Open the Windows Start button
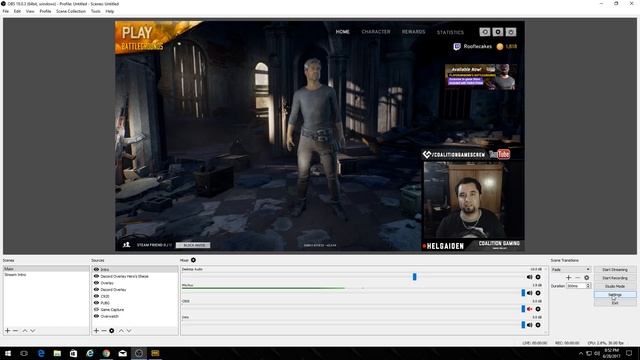The width and height of the screenshot is (640, 360). (8, 353)
